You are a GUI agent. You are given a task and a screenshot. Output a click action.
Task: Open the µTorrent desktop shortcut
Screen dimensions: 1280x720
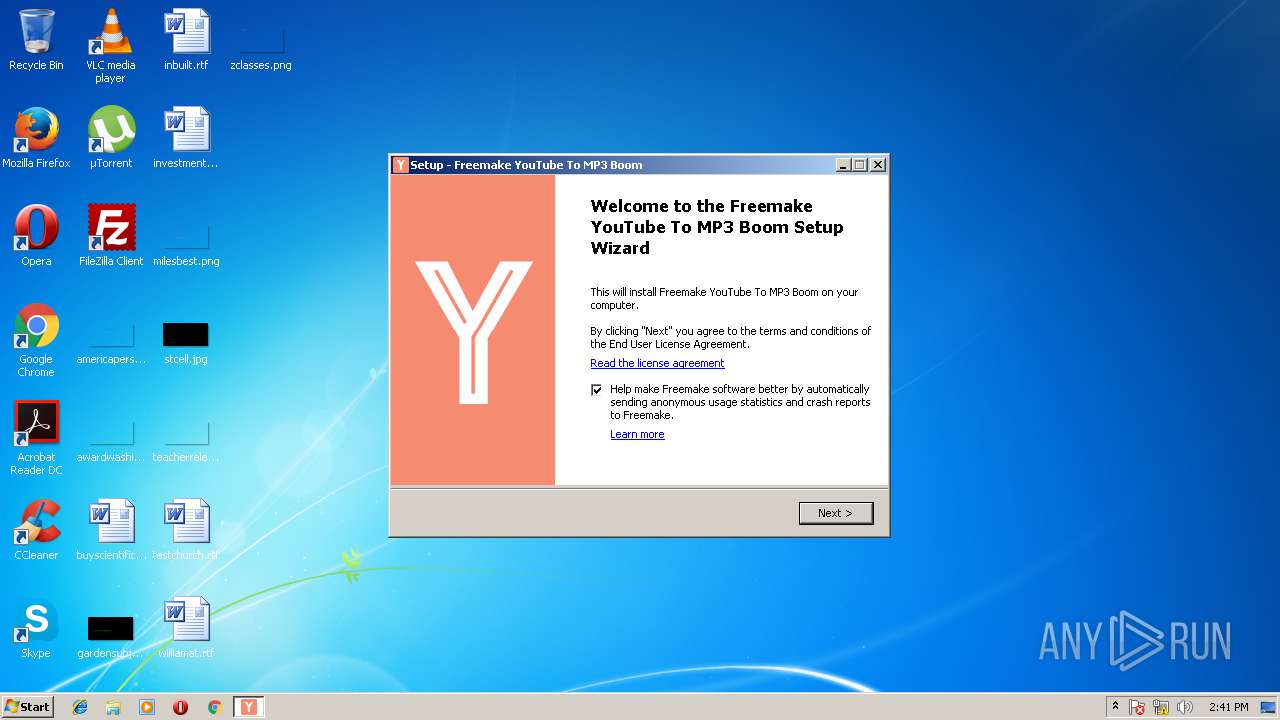click(x=111, y=138)
